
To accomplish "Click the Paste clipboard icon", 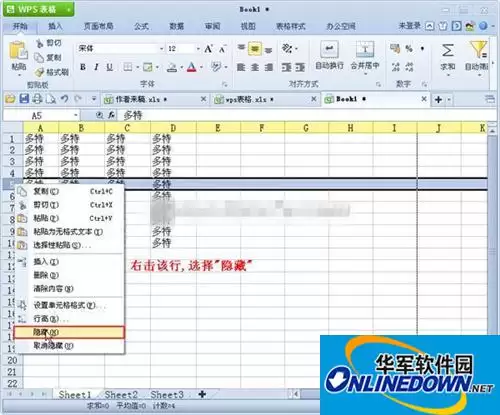I will tap(18, 51).
